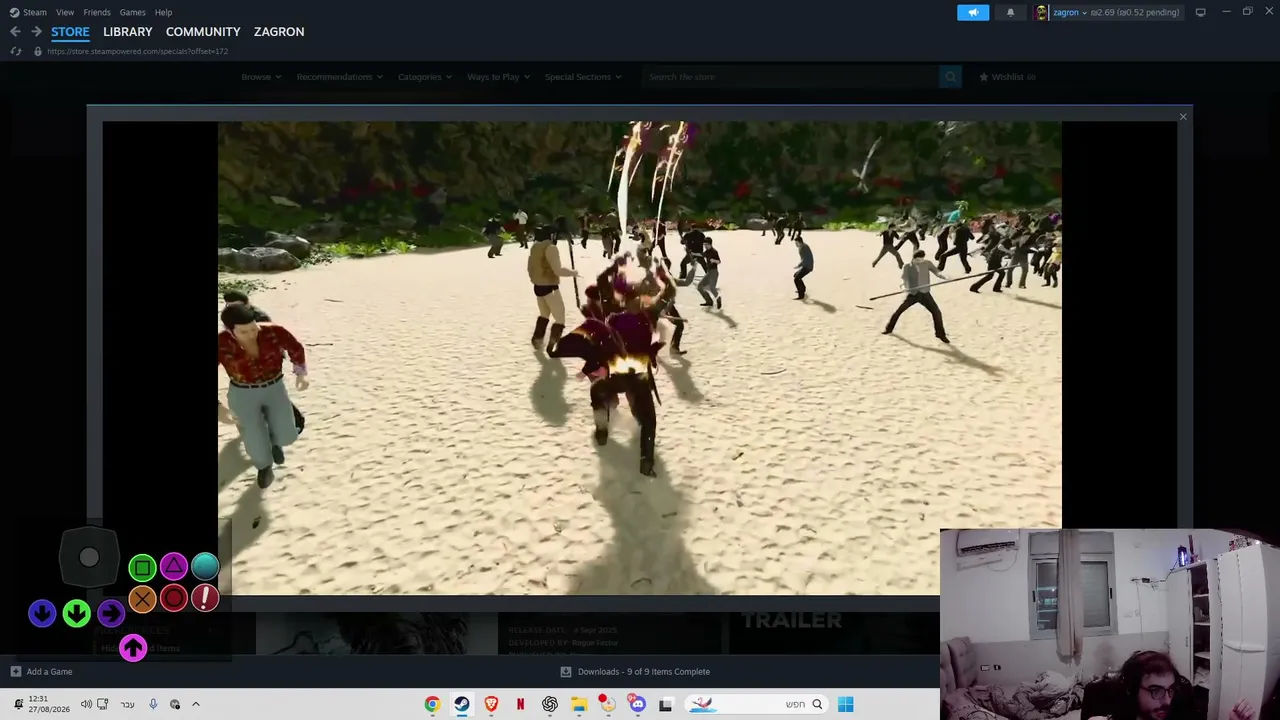Click the purple right-arrow overlay button
This screenshot has height=720, width=1280.
pyautogui.click(x=111, y=613)
